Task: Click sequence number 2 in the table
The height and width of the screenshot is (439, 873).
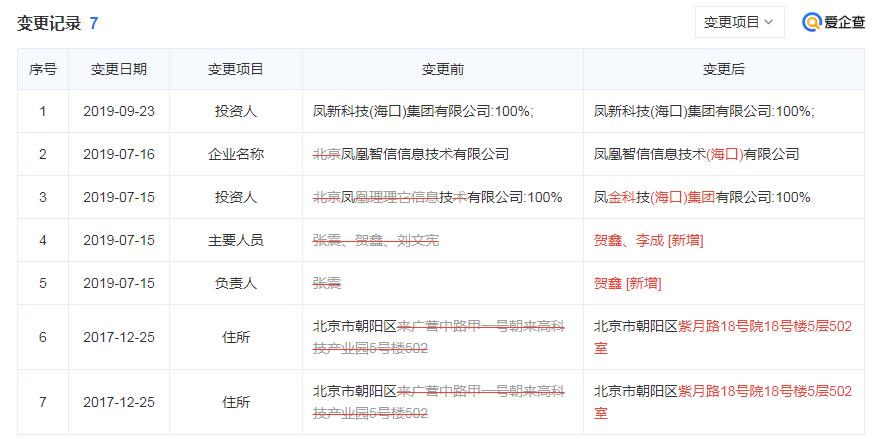Action: pyautogui.click(x=43, y=154)
